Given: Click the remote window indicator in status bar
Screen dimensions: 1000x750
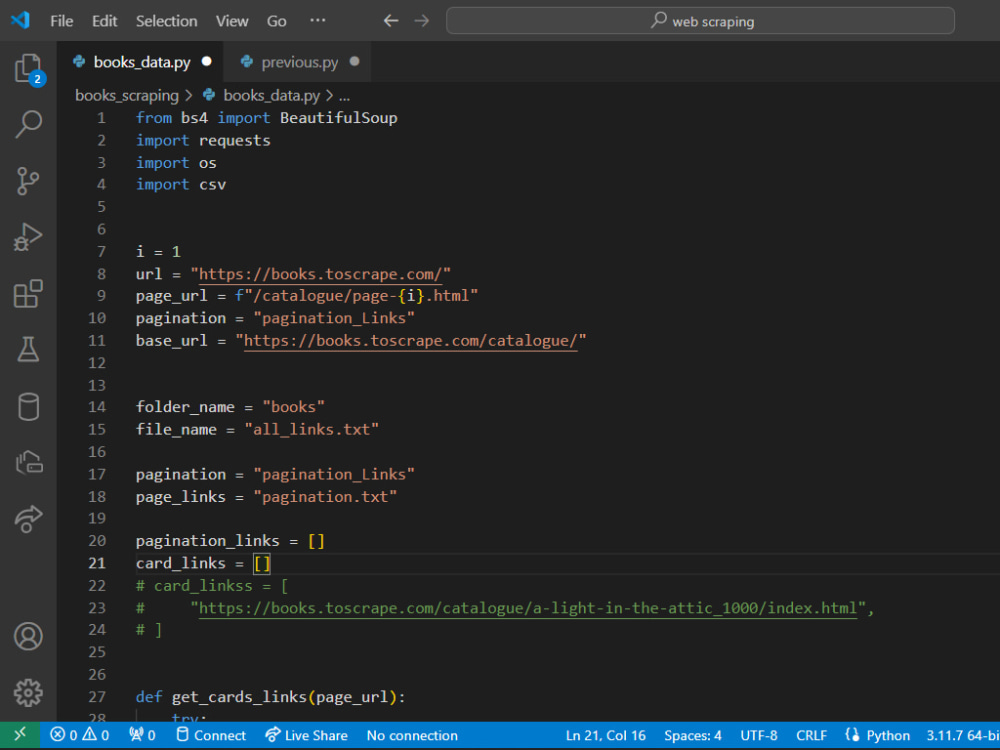Looking at the screenshot, I should (x=20, y=735).
